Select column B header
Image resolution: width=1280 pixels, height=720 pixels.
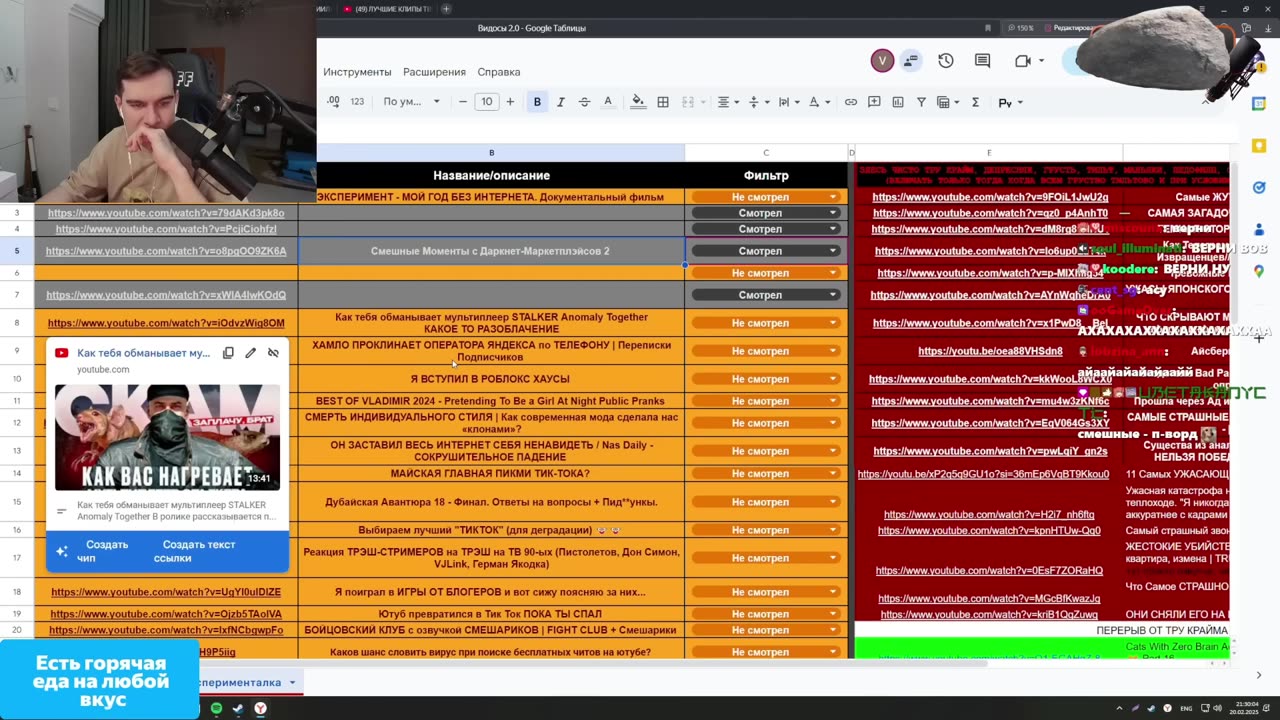(491, 153)
